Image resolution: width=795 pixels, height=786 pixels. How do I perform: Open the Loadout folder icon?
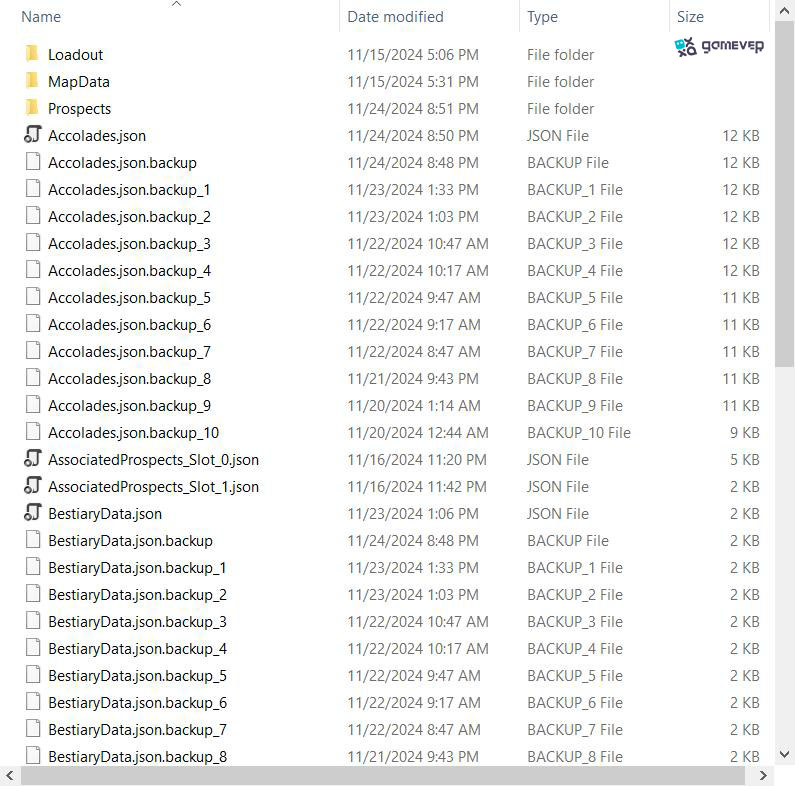(32, 54)
